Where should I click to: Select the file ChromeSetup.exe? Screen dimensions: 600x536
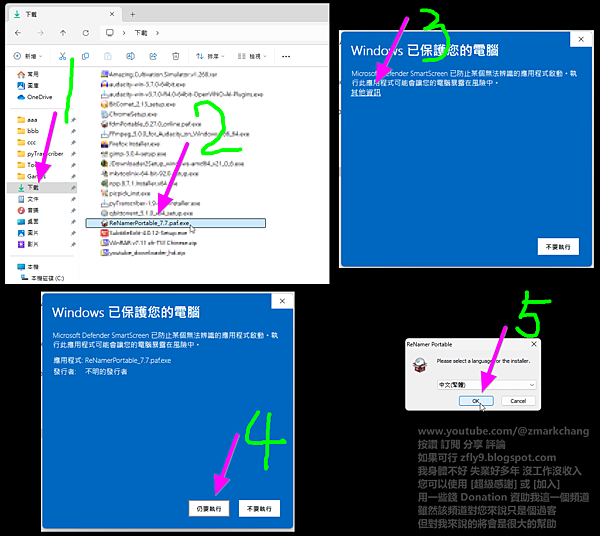click(129, 114)
